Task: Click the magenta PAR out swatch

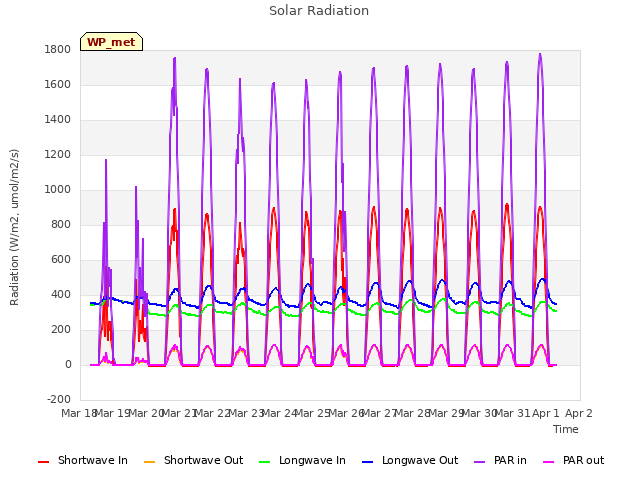Action: pos(549,462)
